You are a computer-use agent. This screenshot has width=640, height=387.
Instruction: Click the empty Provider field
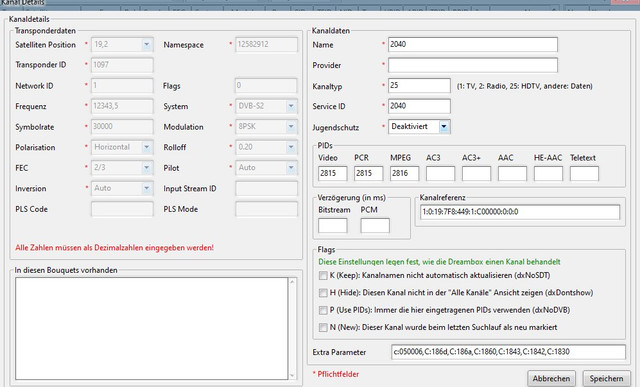click(x=473, y=65)
